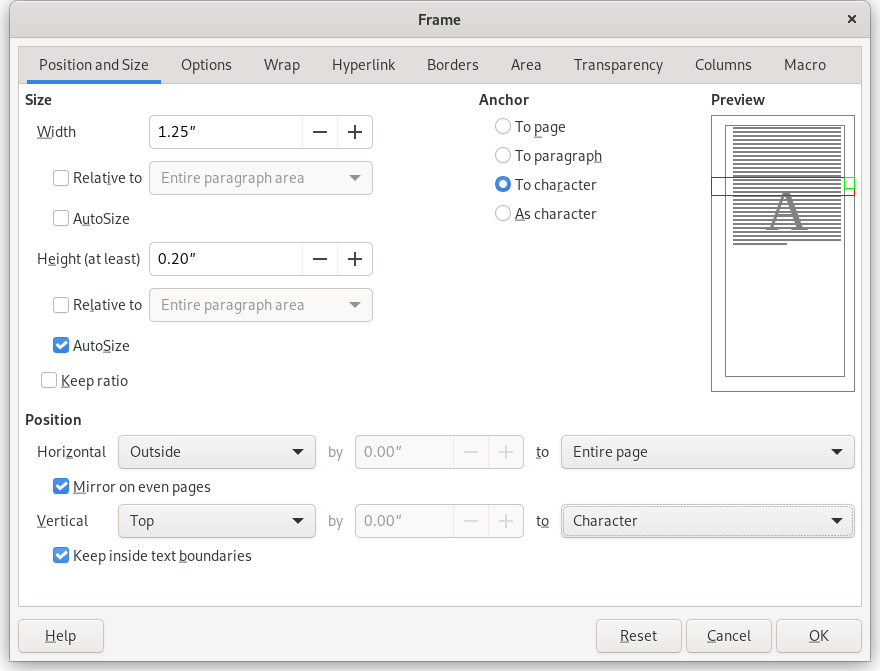This screenshot has width=880, height=671.
Task: Click the Reset button
Action: pyautogui.click(x=638, y=636)
